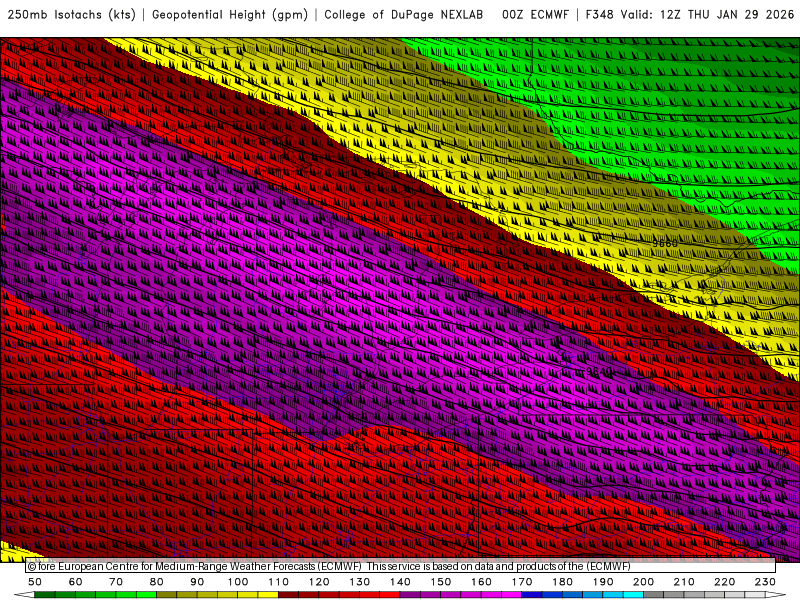The height and width of the screenshot is (600, 800).
Task: Click the 9660 height contour label
Action: tap(665, 243)
